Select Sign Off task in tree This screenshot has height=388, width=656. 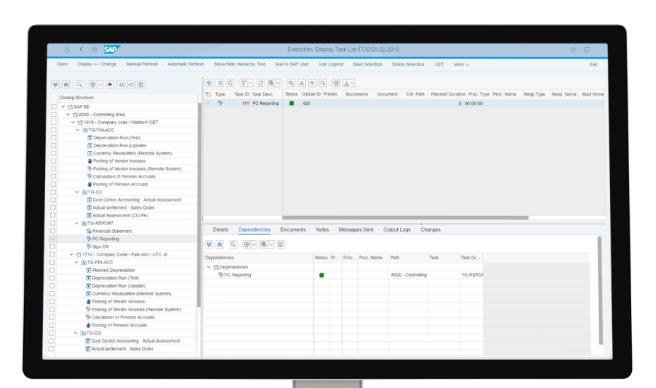(100, 247)
